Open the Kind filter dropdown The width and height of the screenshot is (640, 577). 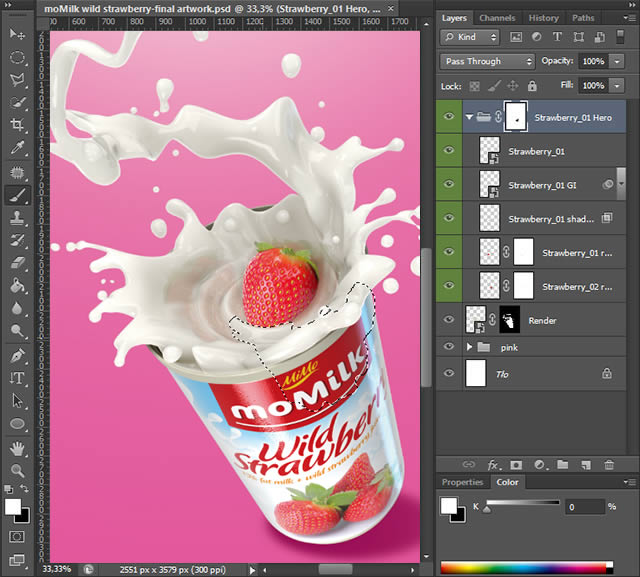[470, 37]
